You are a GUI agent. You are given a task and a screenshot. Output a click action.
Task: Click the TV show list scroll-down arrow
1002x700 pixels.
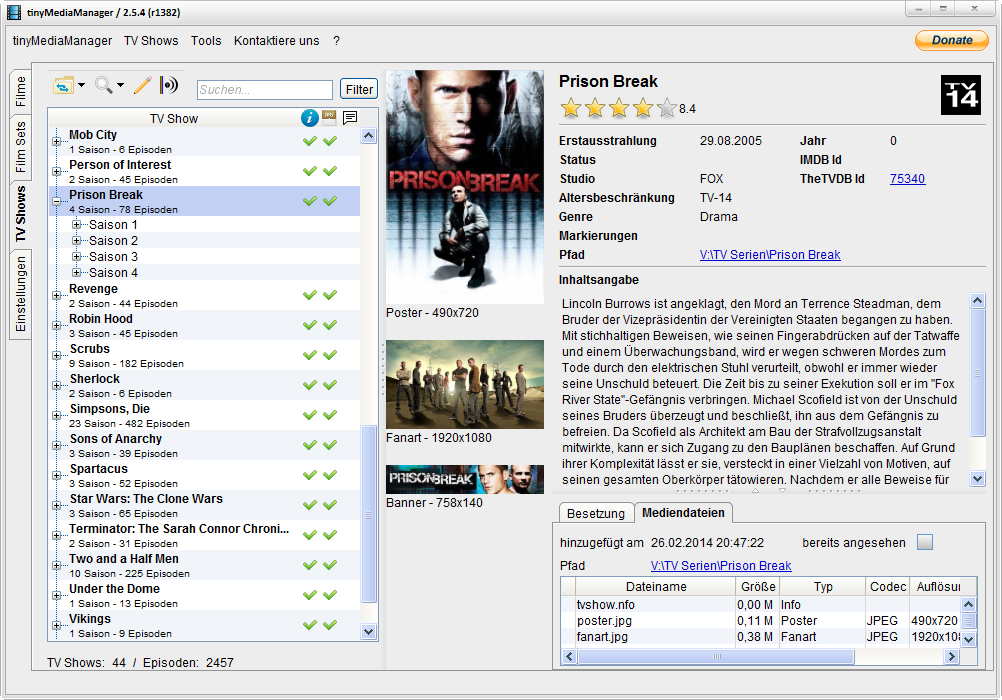point(369,632)
